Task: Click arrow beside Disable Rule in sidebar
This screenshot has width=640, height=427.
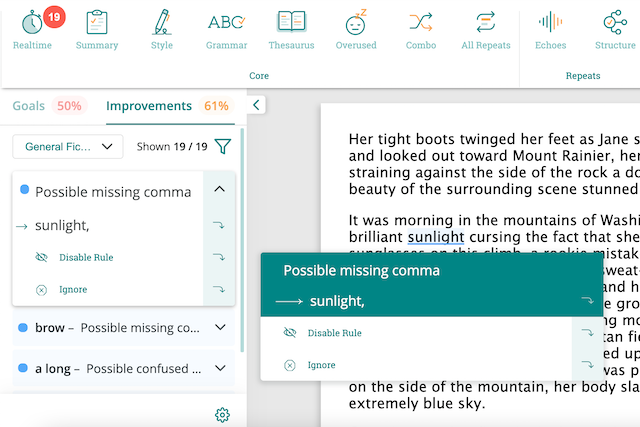Action: pyautogui.click(x=219, y=257)
